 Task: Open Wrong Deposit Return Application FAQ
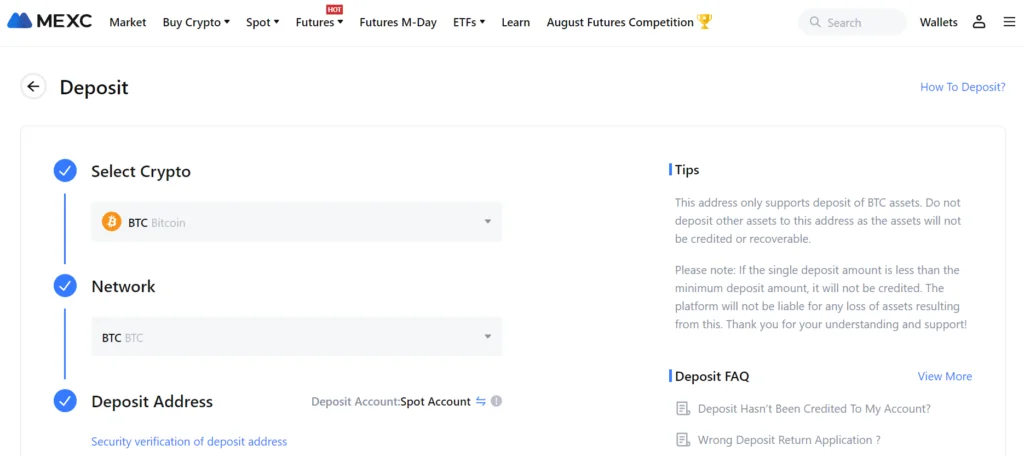click(789, 440)
